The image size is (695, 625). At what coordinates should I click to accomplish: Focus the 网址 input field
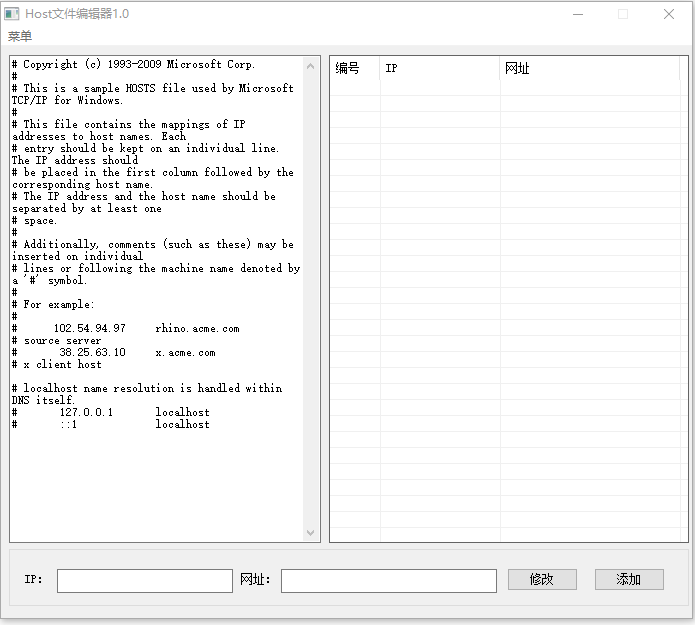[x=389, y=581]
